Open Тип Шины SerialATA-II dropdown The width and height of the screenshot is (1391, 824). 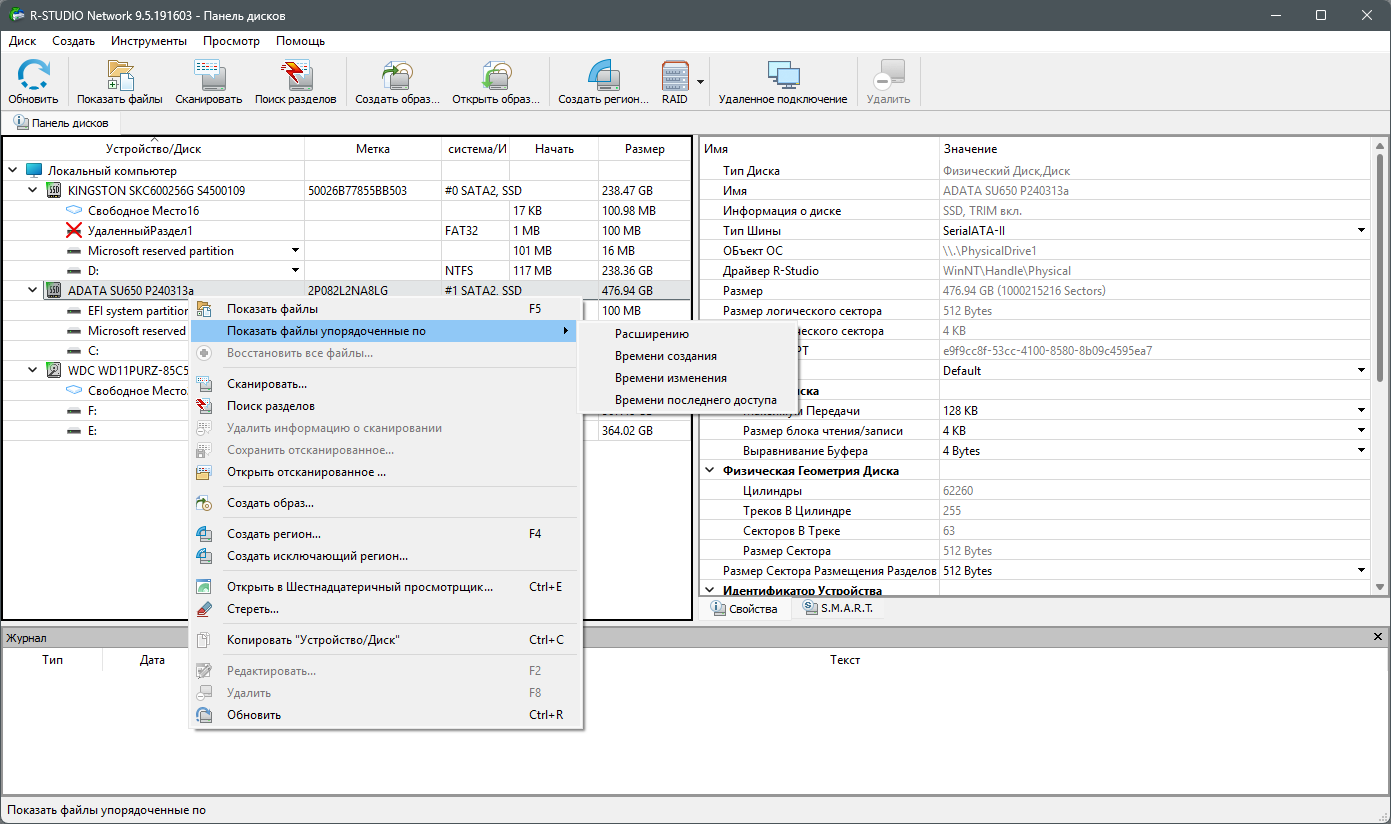coord(1361,231)
